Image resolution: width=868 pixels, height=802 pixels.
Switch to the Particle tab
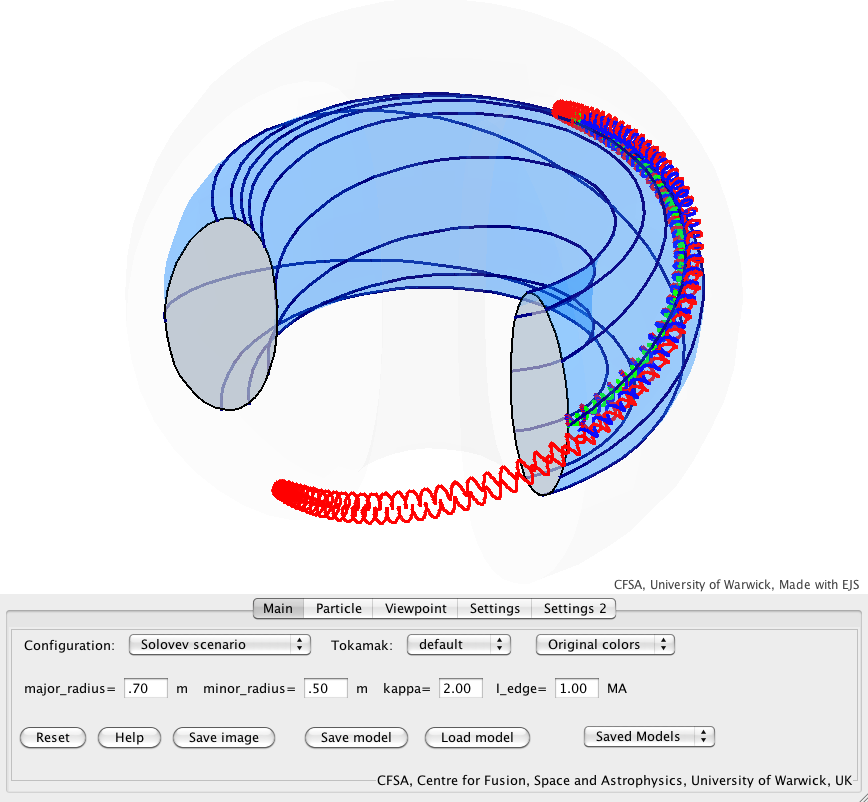pyautogui.click(x=338, y=608)
